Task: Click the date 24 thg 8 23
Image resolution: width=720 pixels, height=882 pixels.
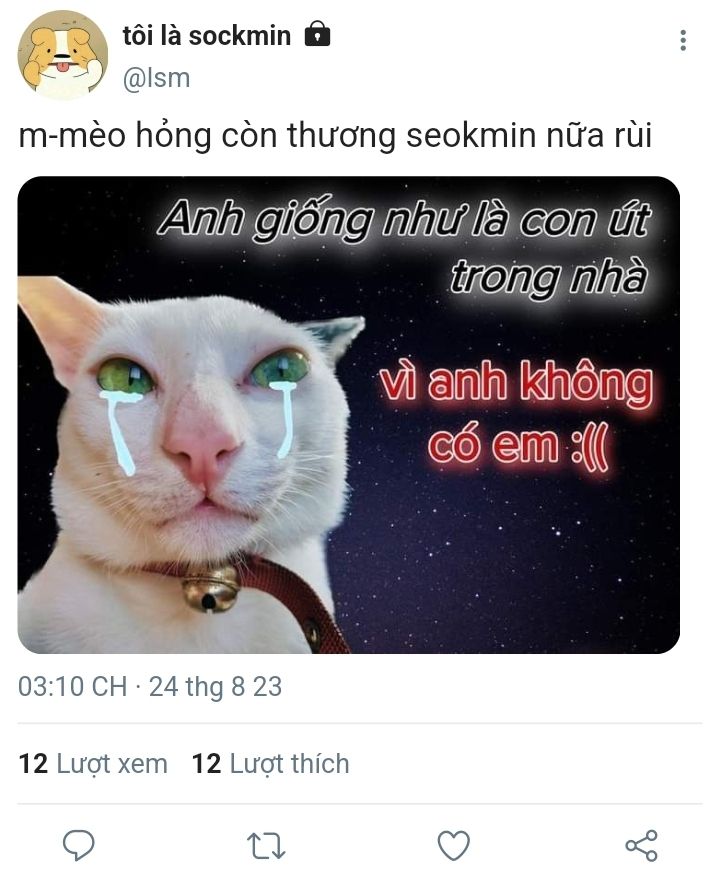Action: coord(215,686)
